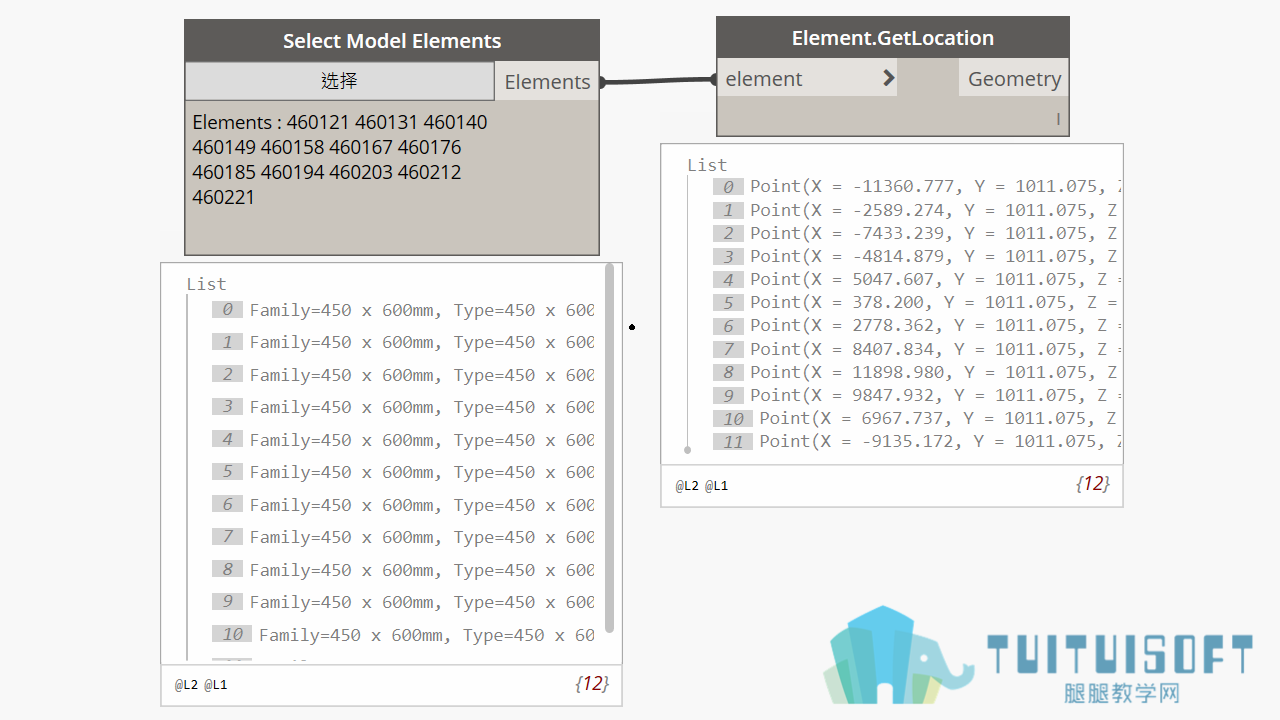1280x720 pixels.
Task: Select the Point row with X = 5047.607
Action: click(x=917, y=279)
